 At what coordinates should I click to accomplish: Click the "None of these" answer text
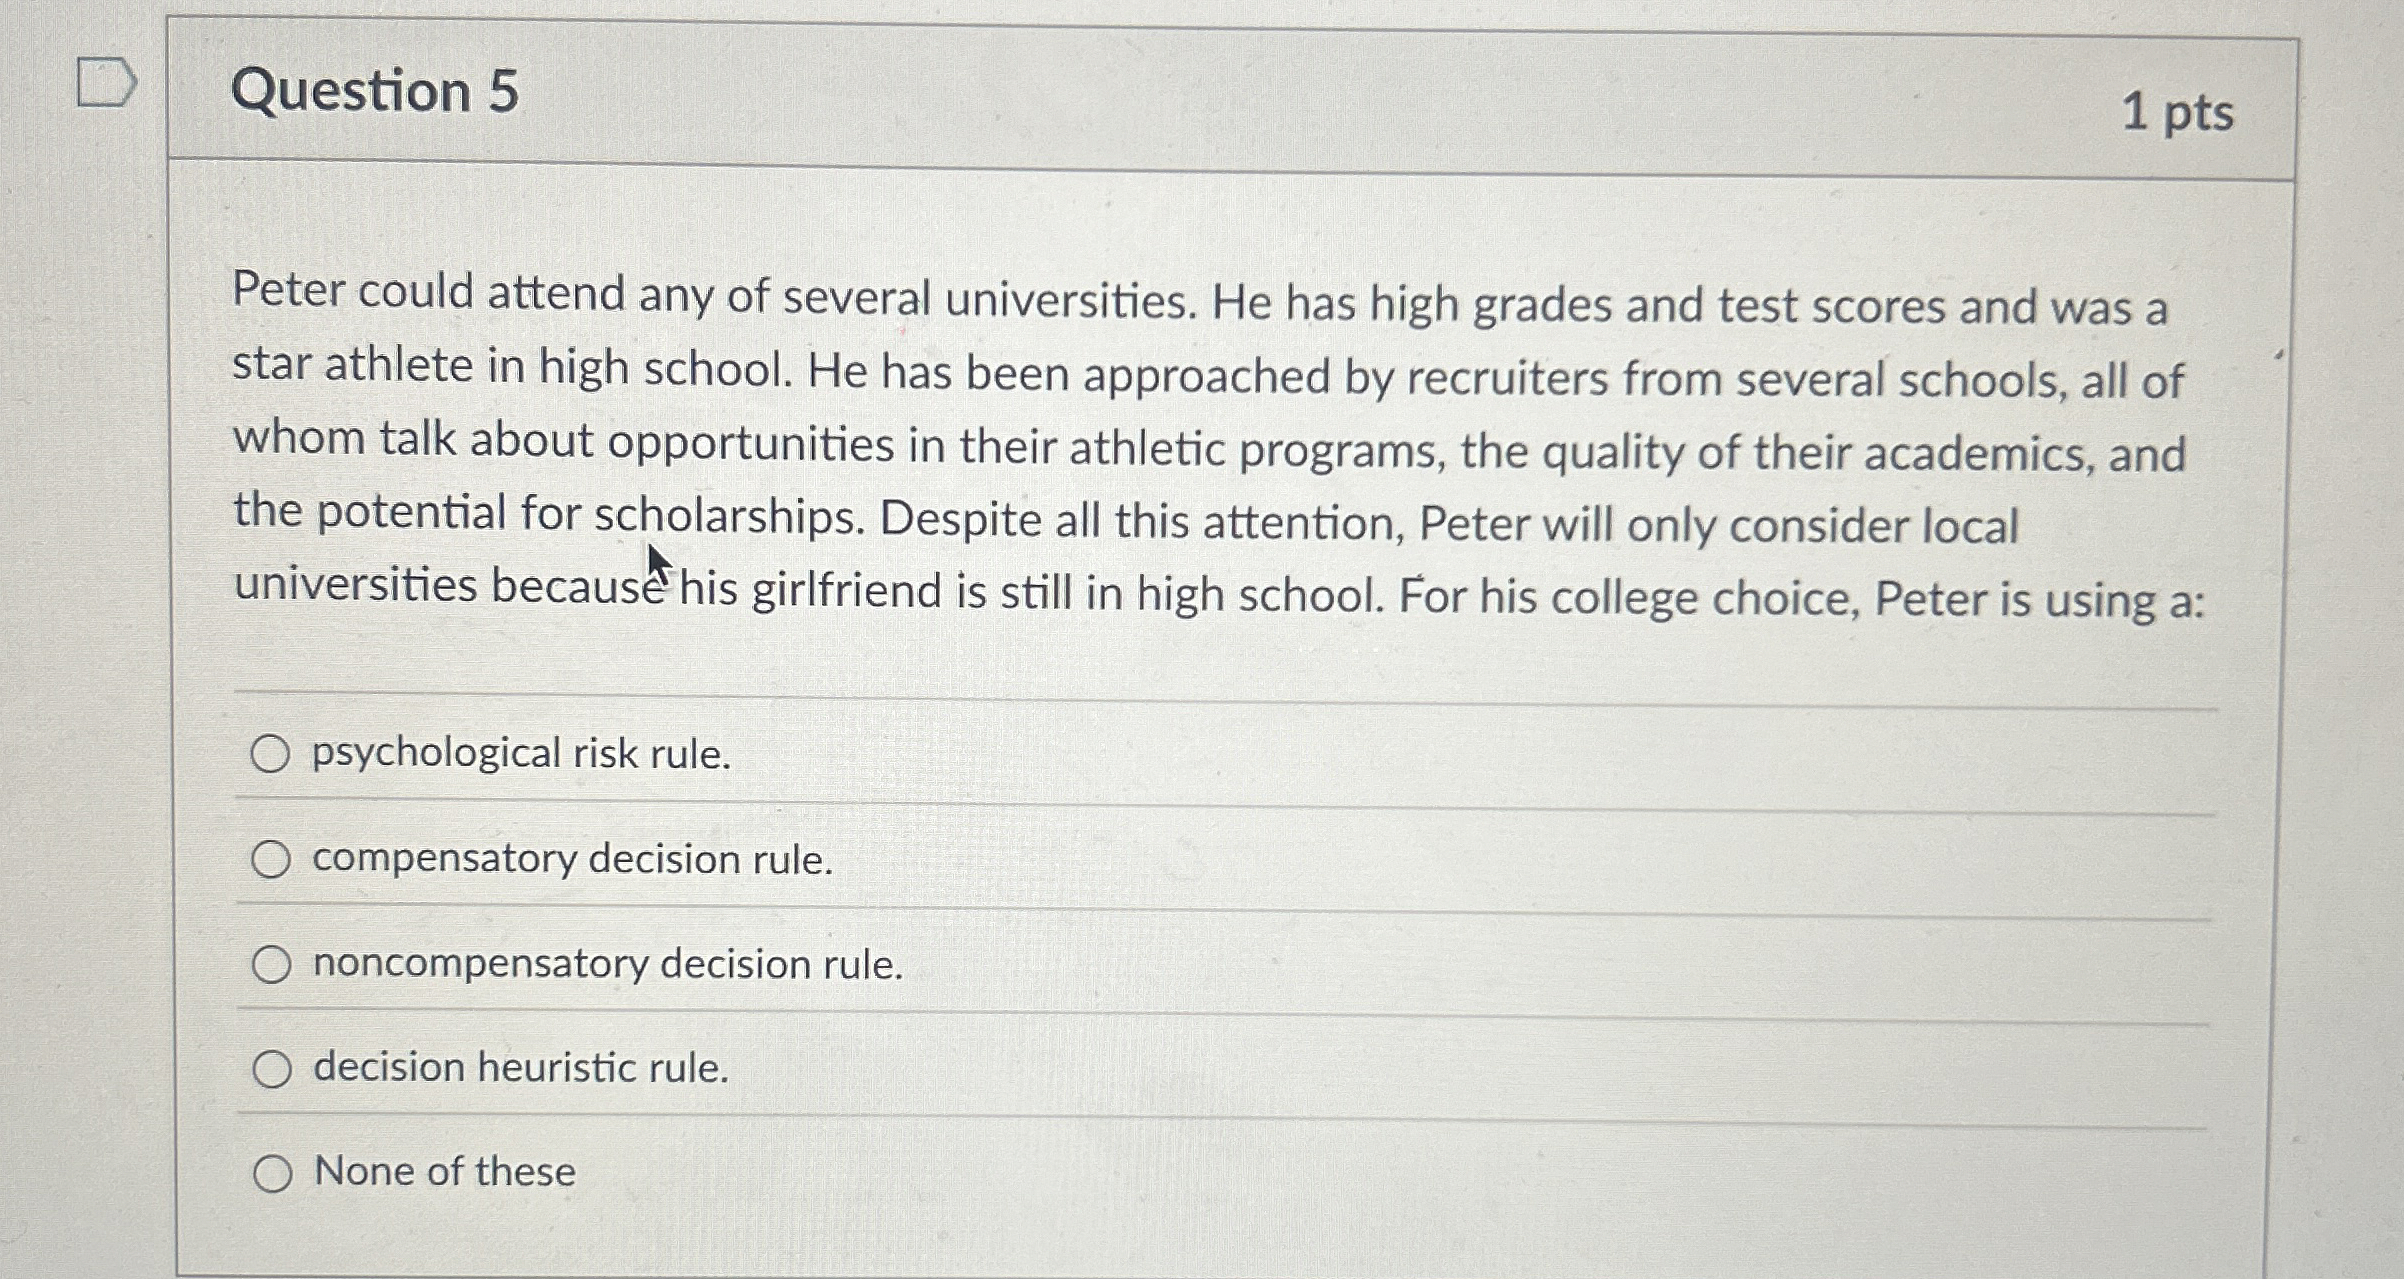point(445,1172)
